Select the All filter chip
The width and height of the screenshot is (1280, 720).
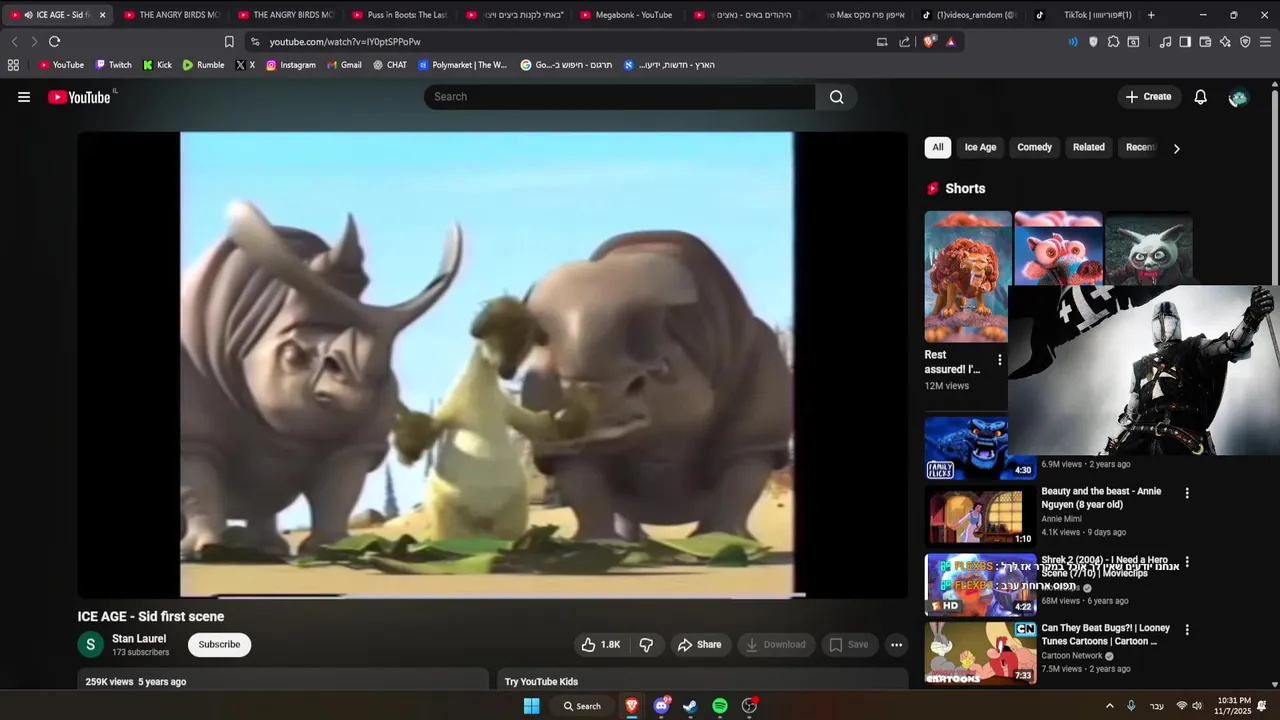(x=938, y=147)
